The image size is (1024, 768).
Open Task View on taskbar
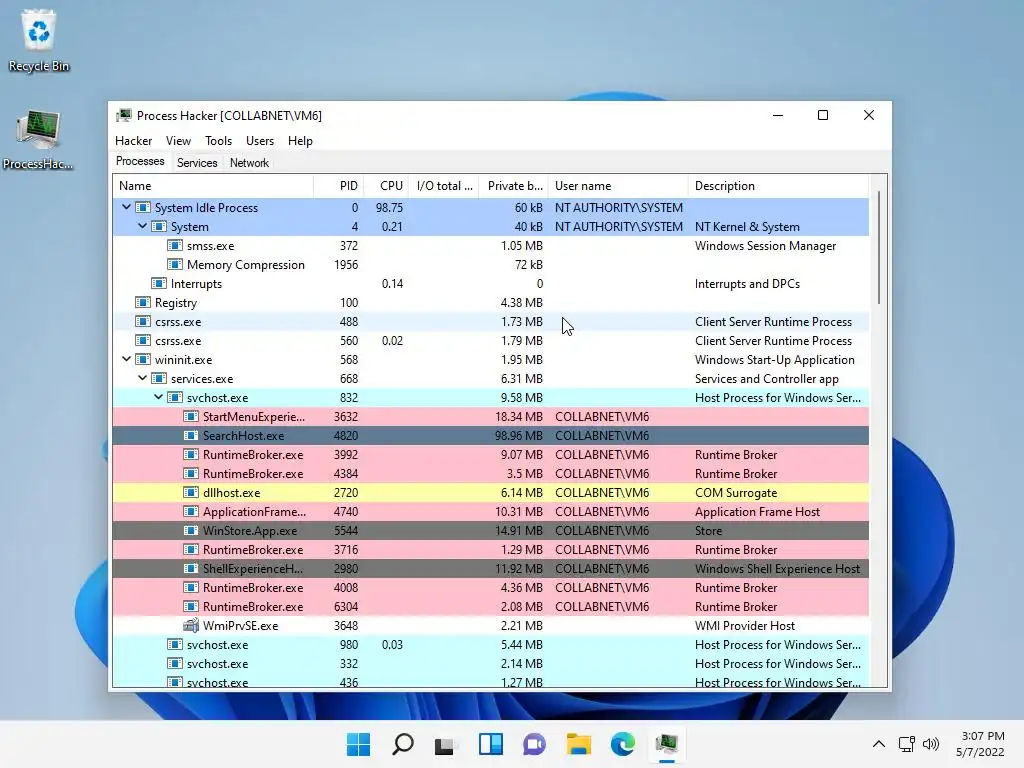(445, 744)
